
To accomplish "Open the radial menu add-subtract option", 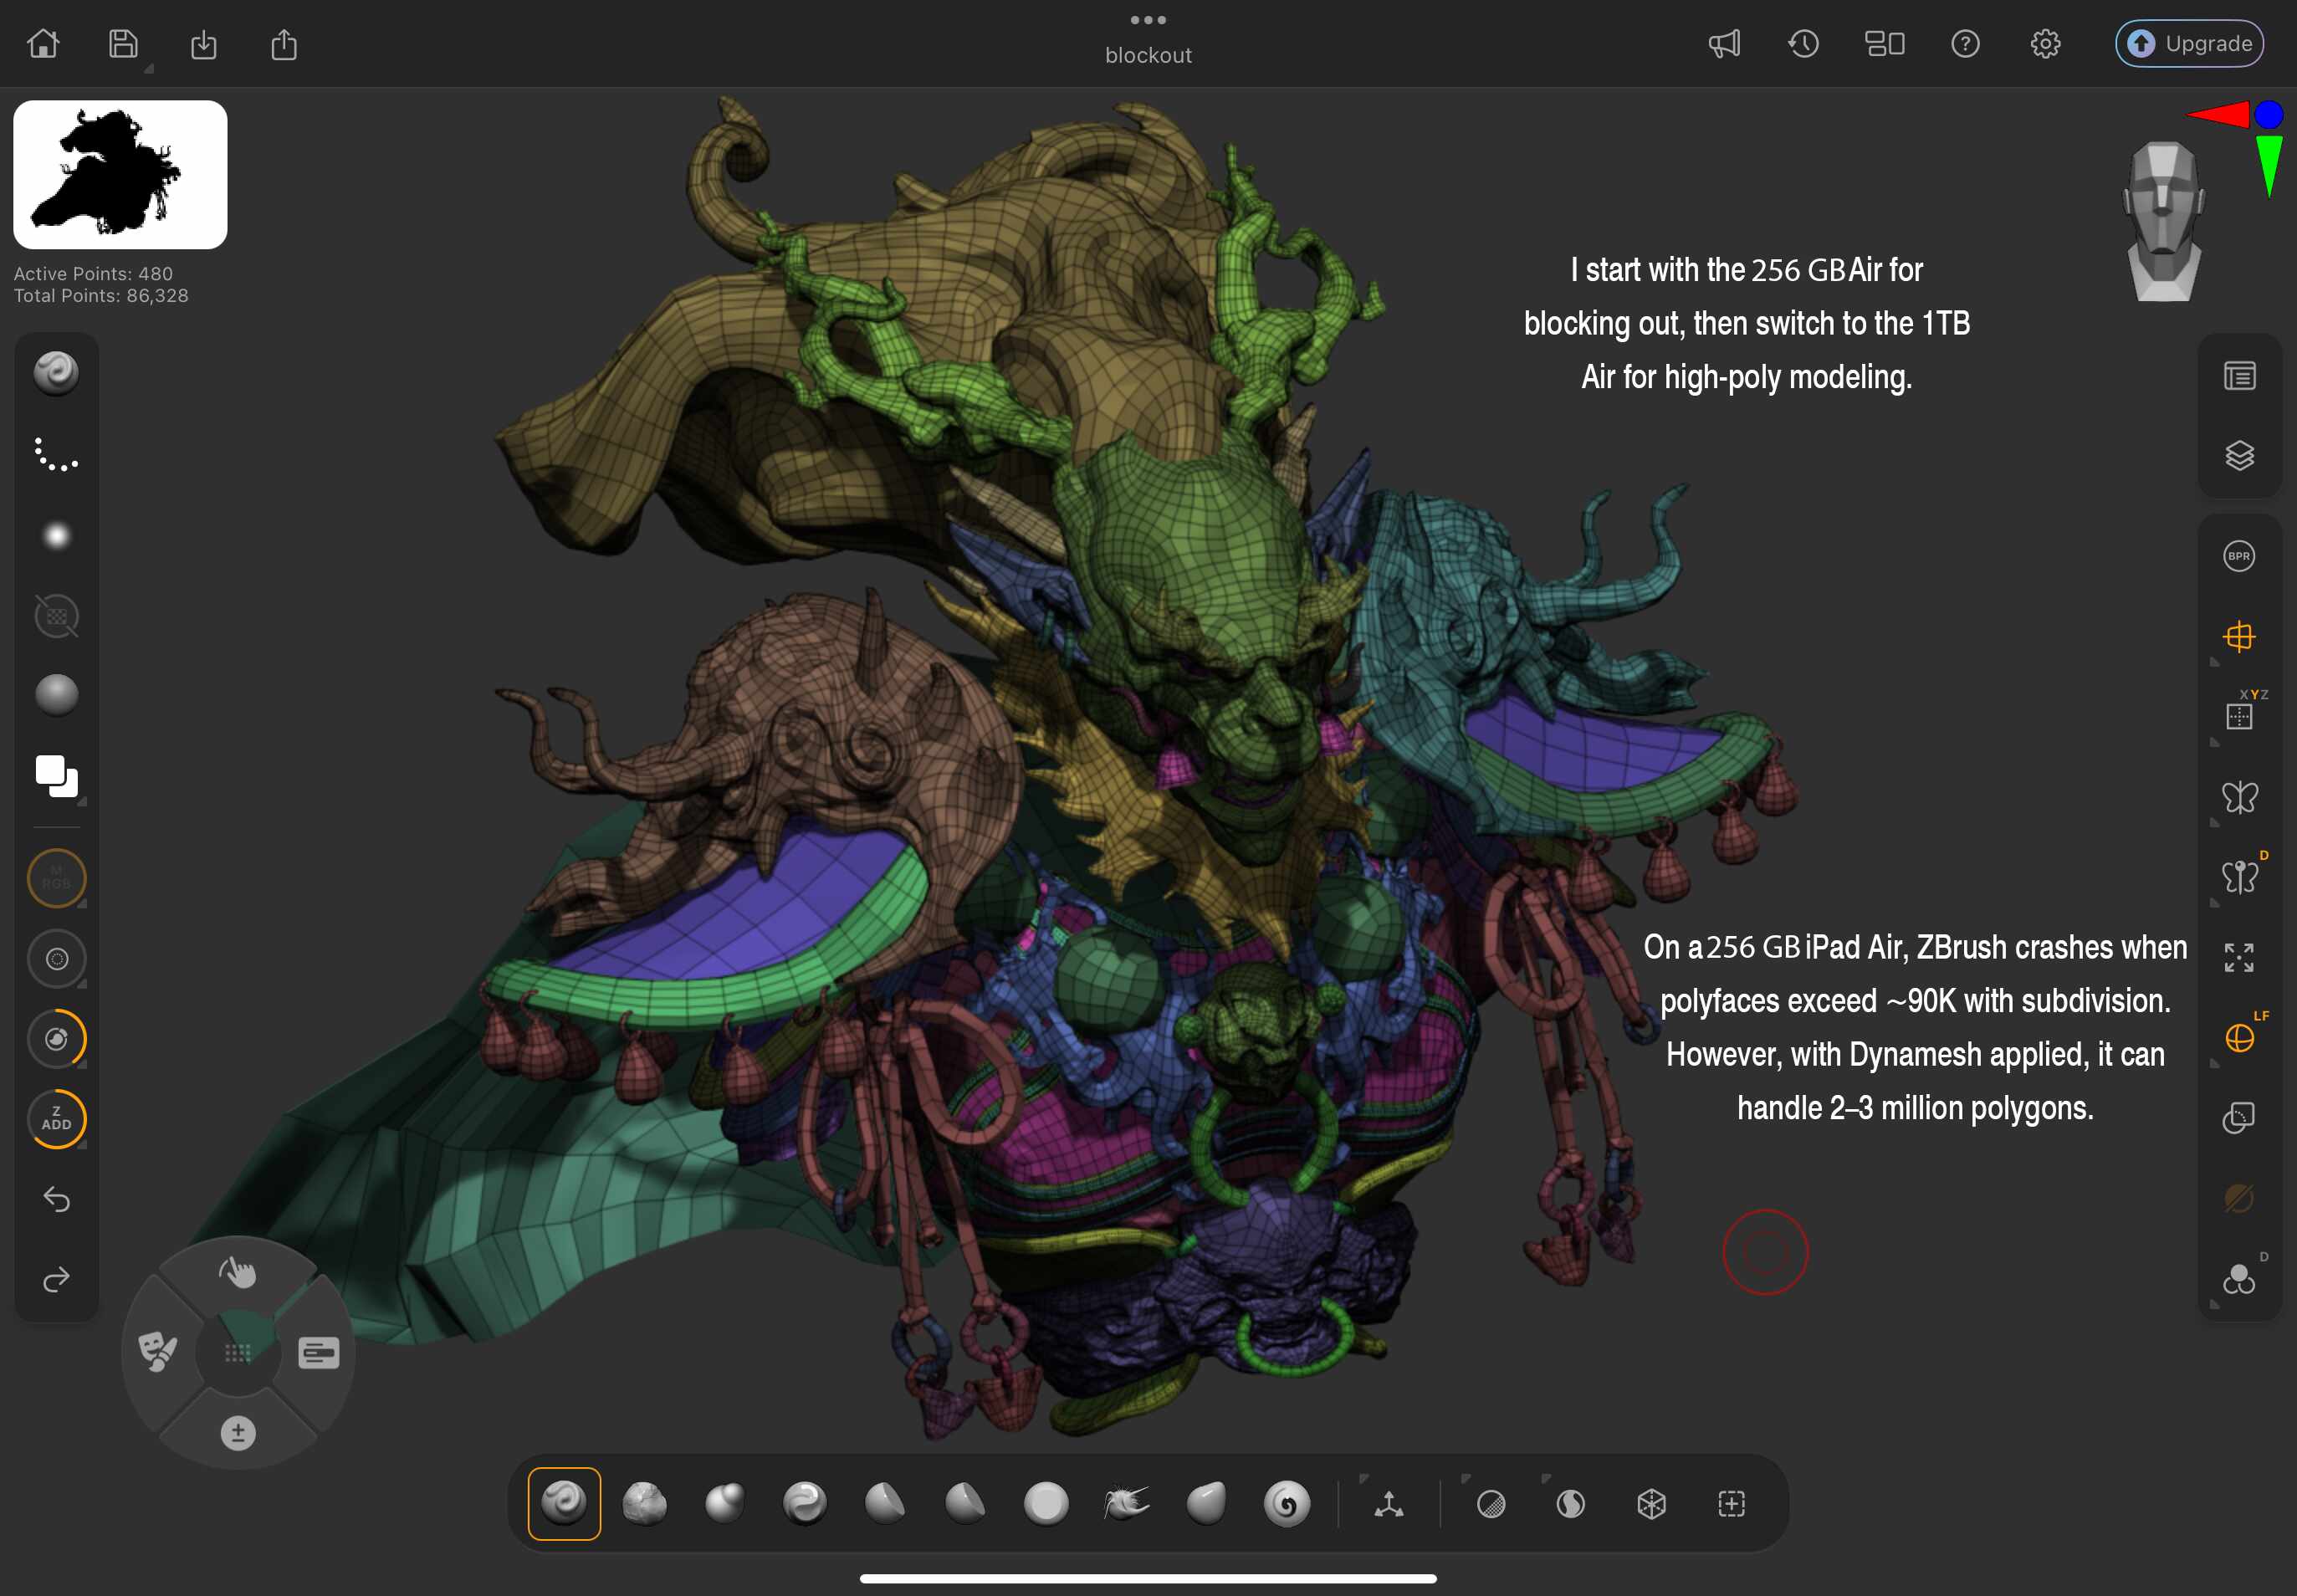I will coord(238,1433).
